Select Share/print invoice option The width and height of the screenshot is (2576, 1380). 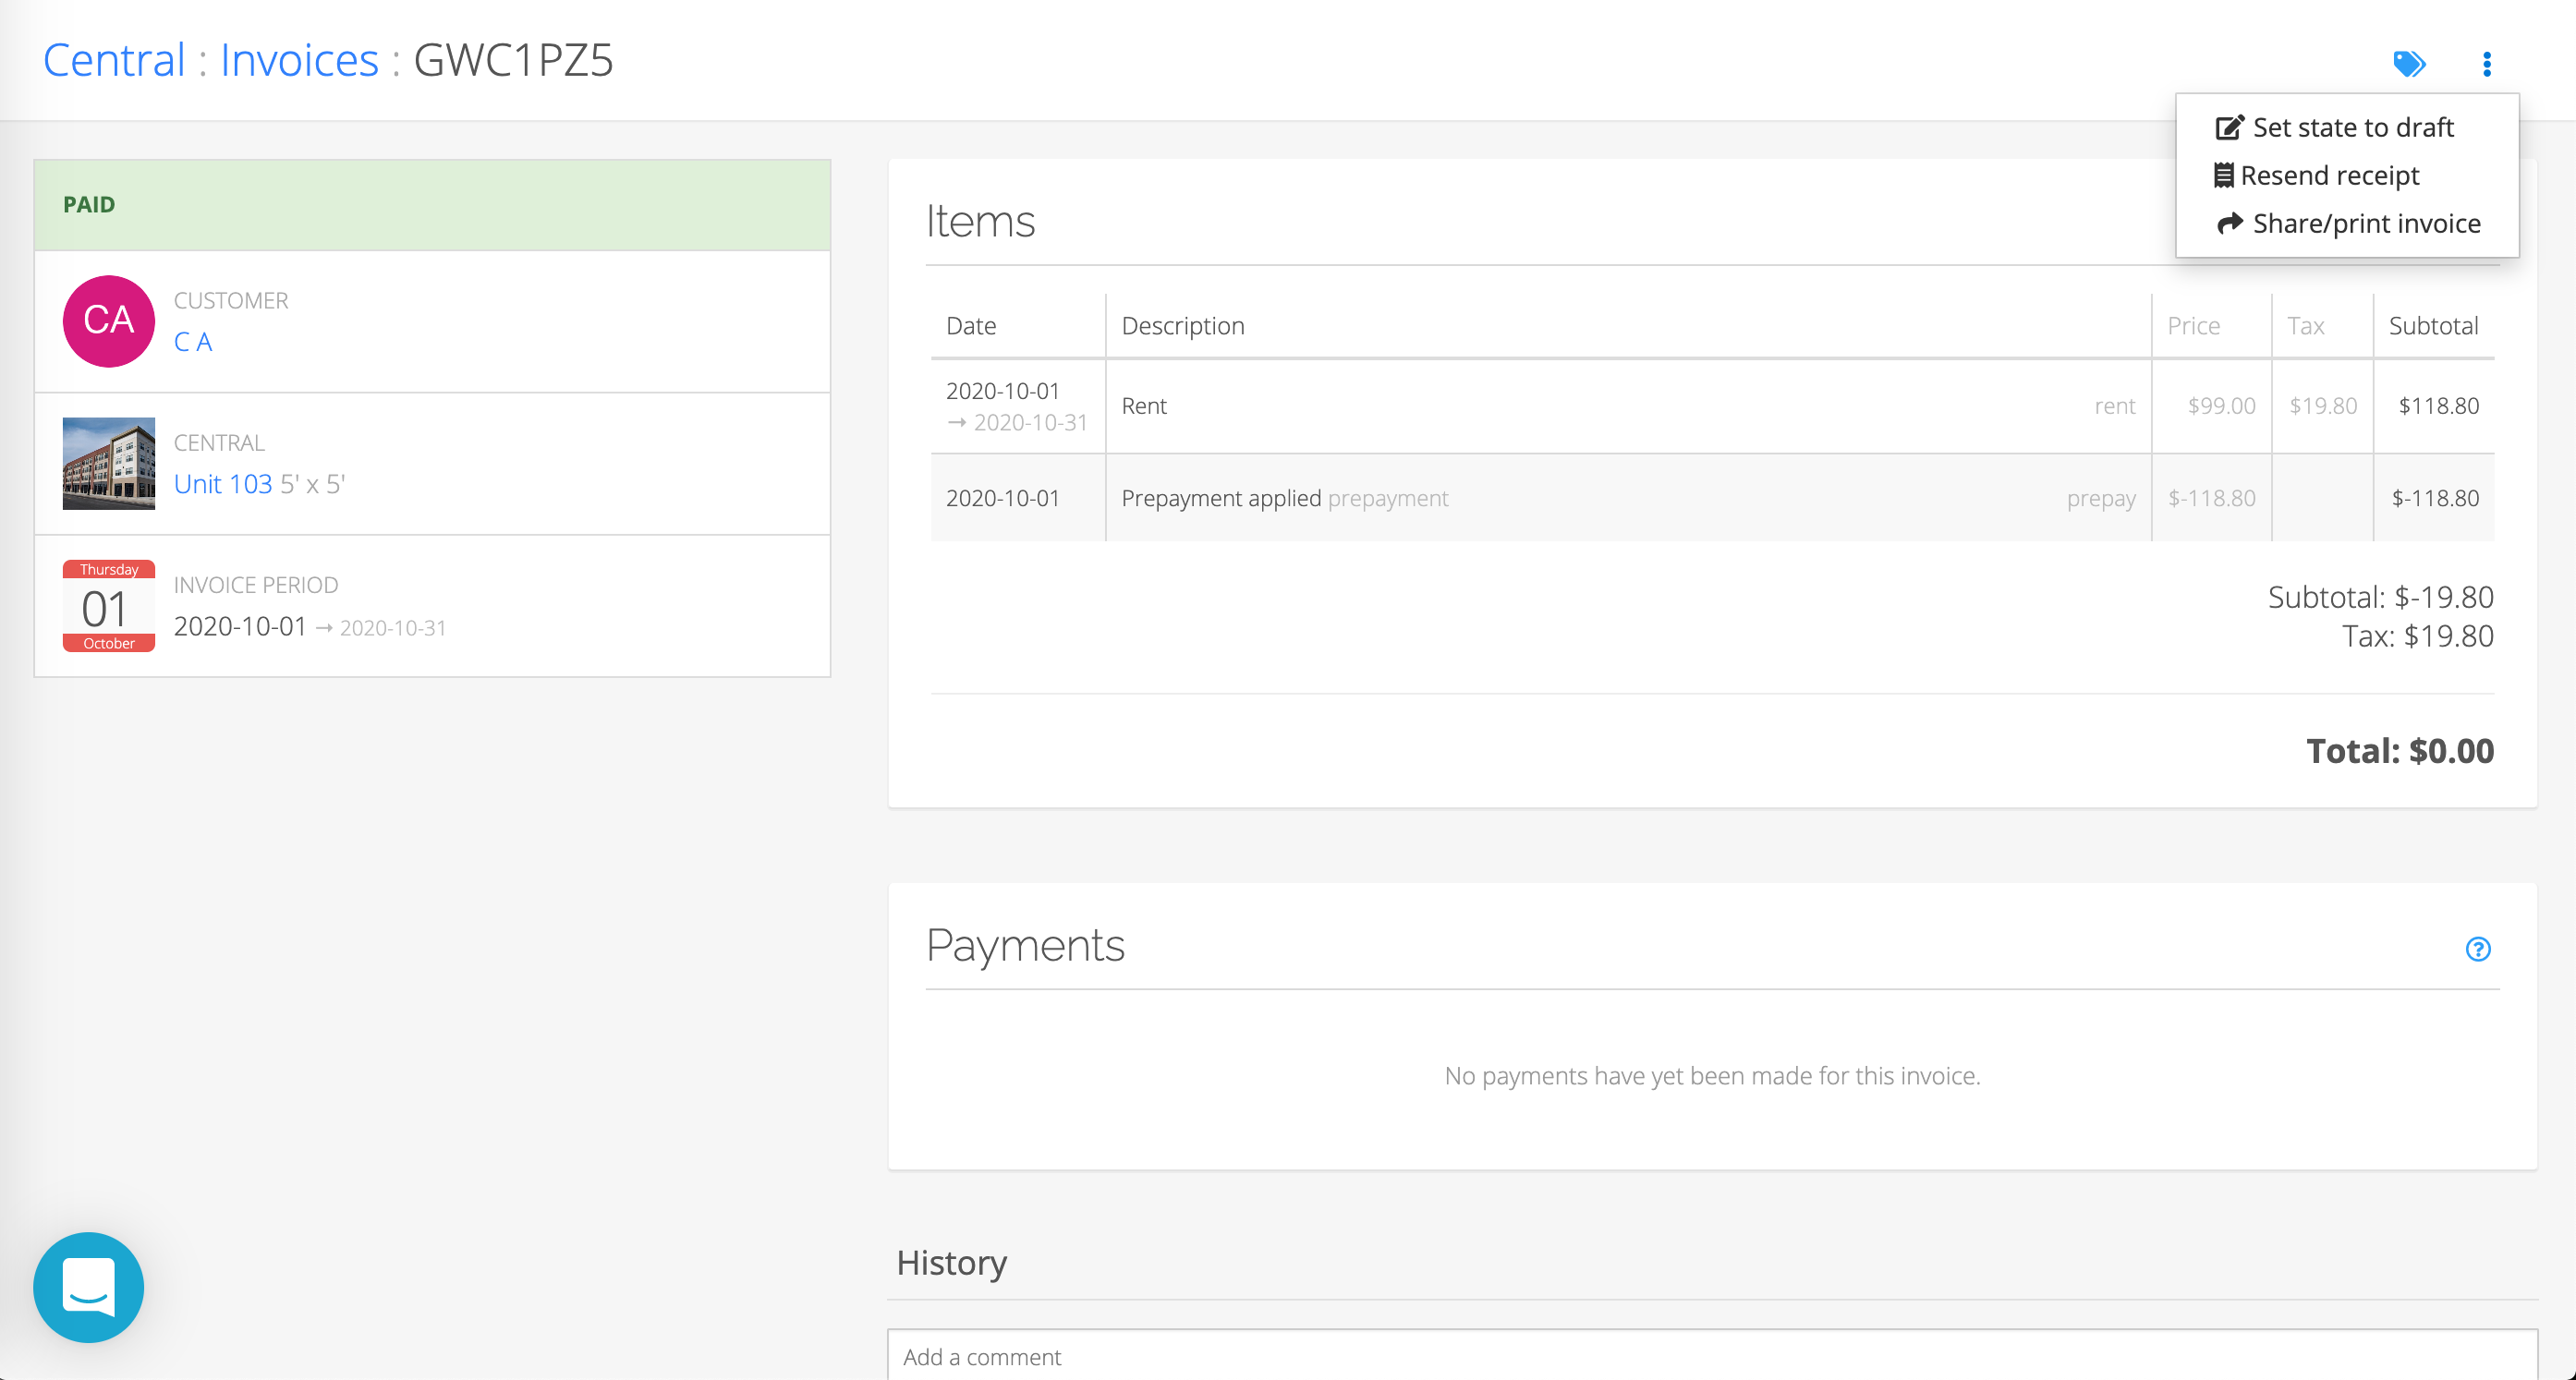point(2365,223)
